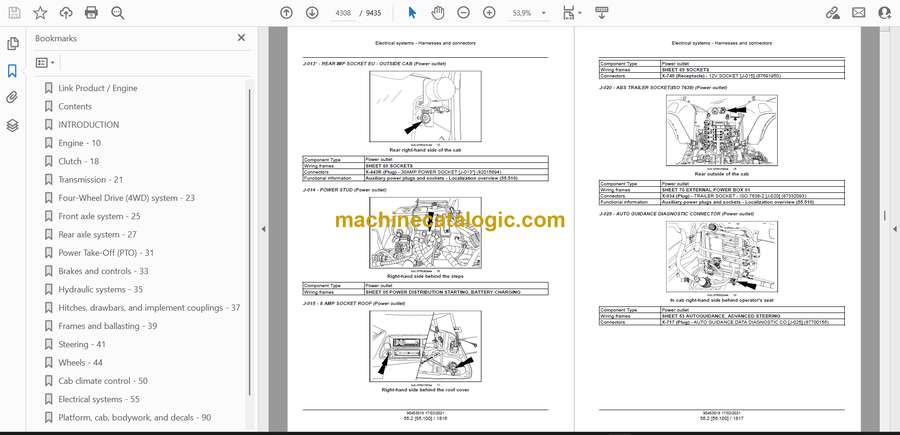This screenshot has height=435, width=900.
Task: Print the document
Action: (91, 13)
